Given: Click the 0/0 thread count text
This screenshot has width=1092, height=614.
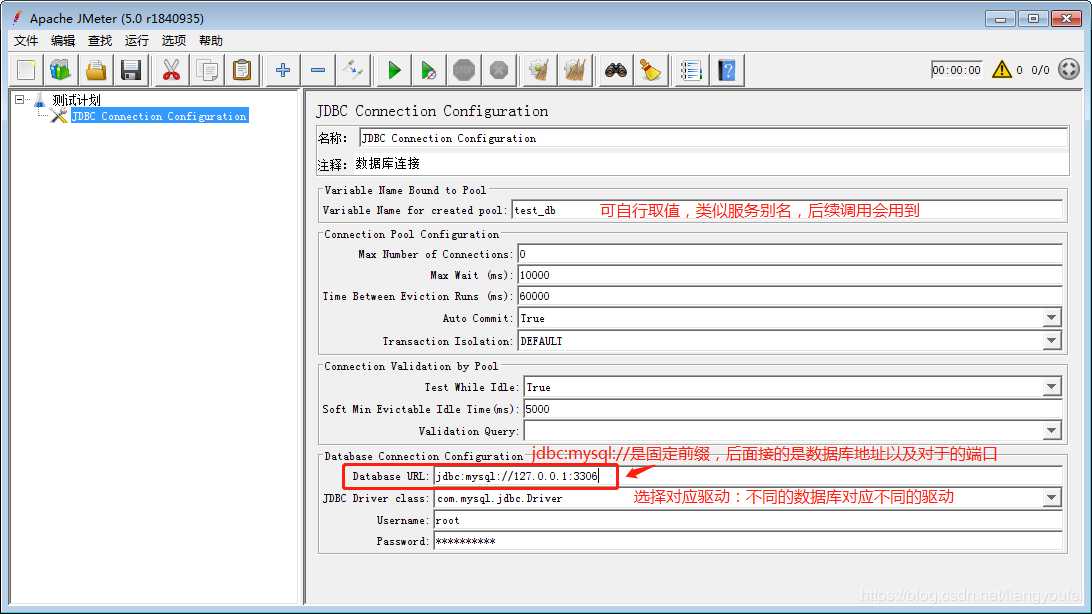Looking at the screenshot, I should point(1040,70).
